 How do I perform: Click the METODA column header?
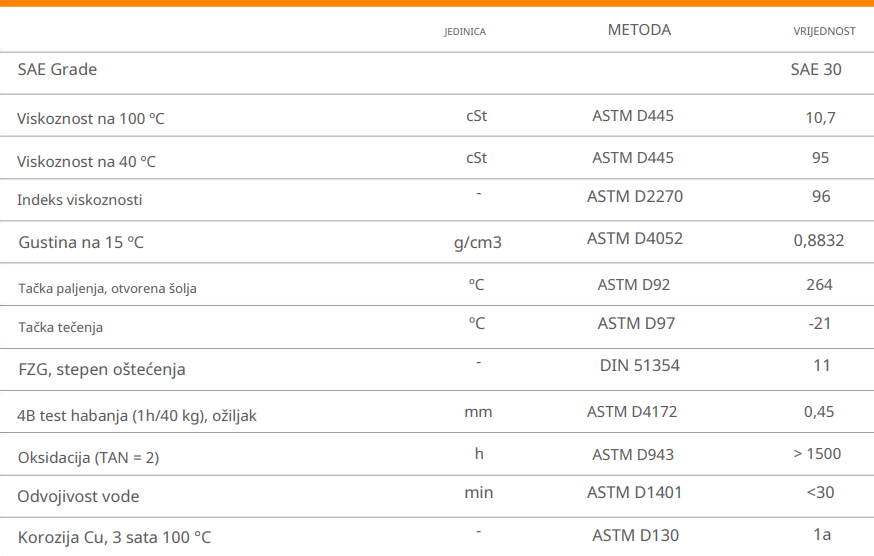639,30
